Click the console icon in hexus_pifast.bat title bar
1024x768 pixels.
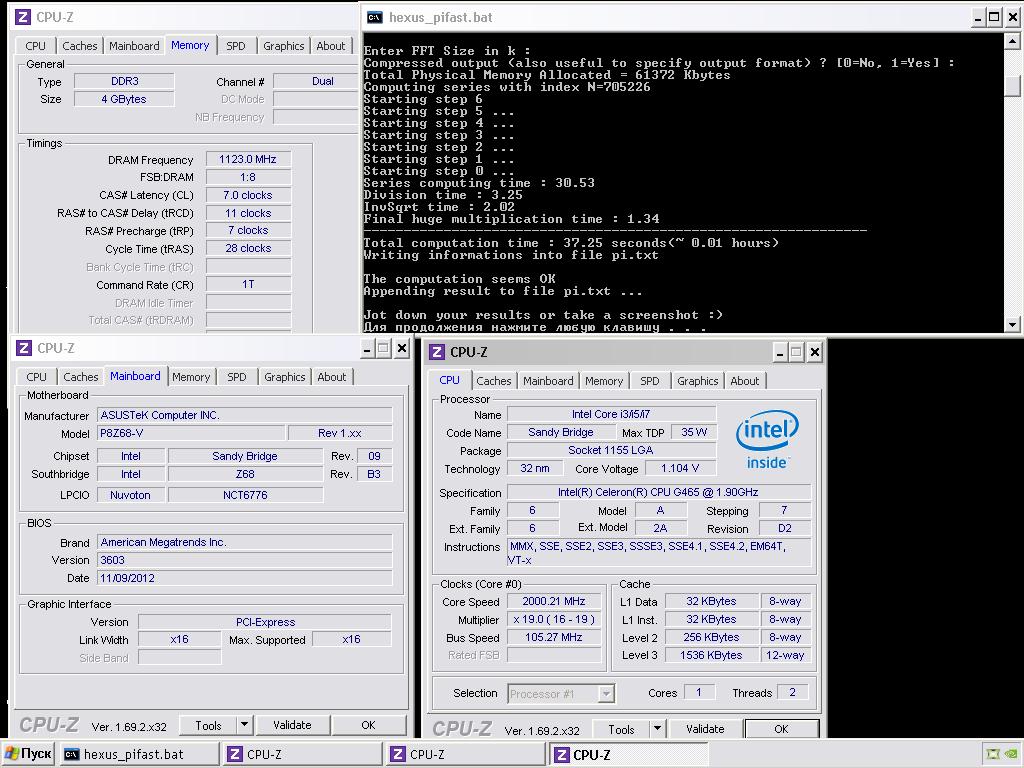(374, 18)
